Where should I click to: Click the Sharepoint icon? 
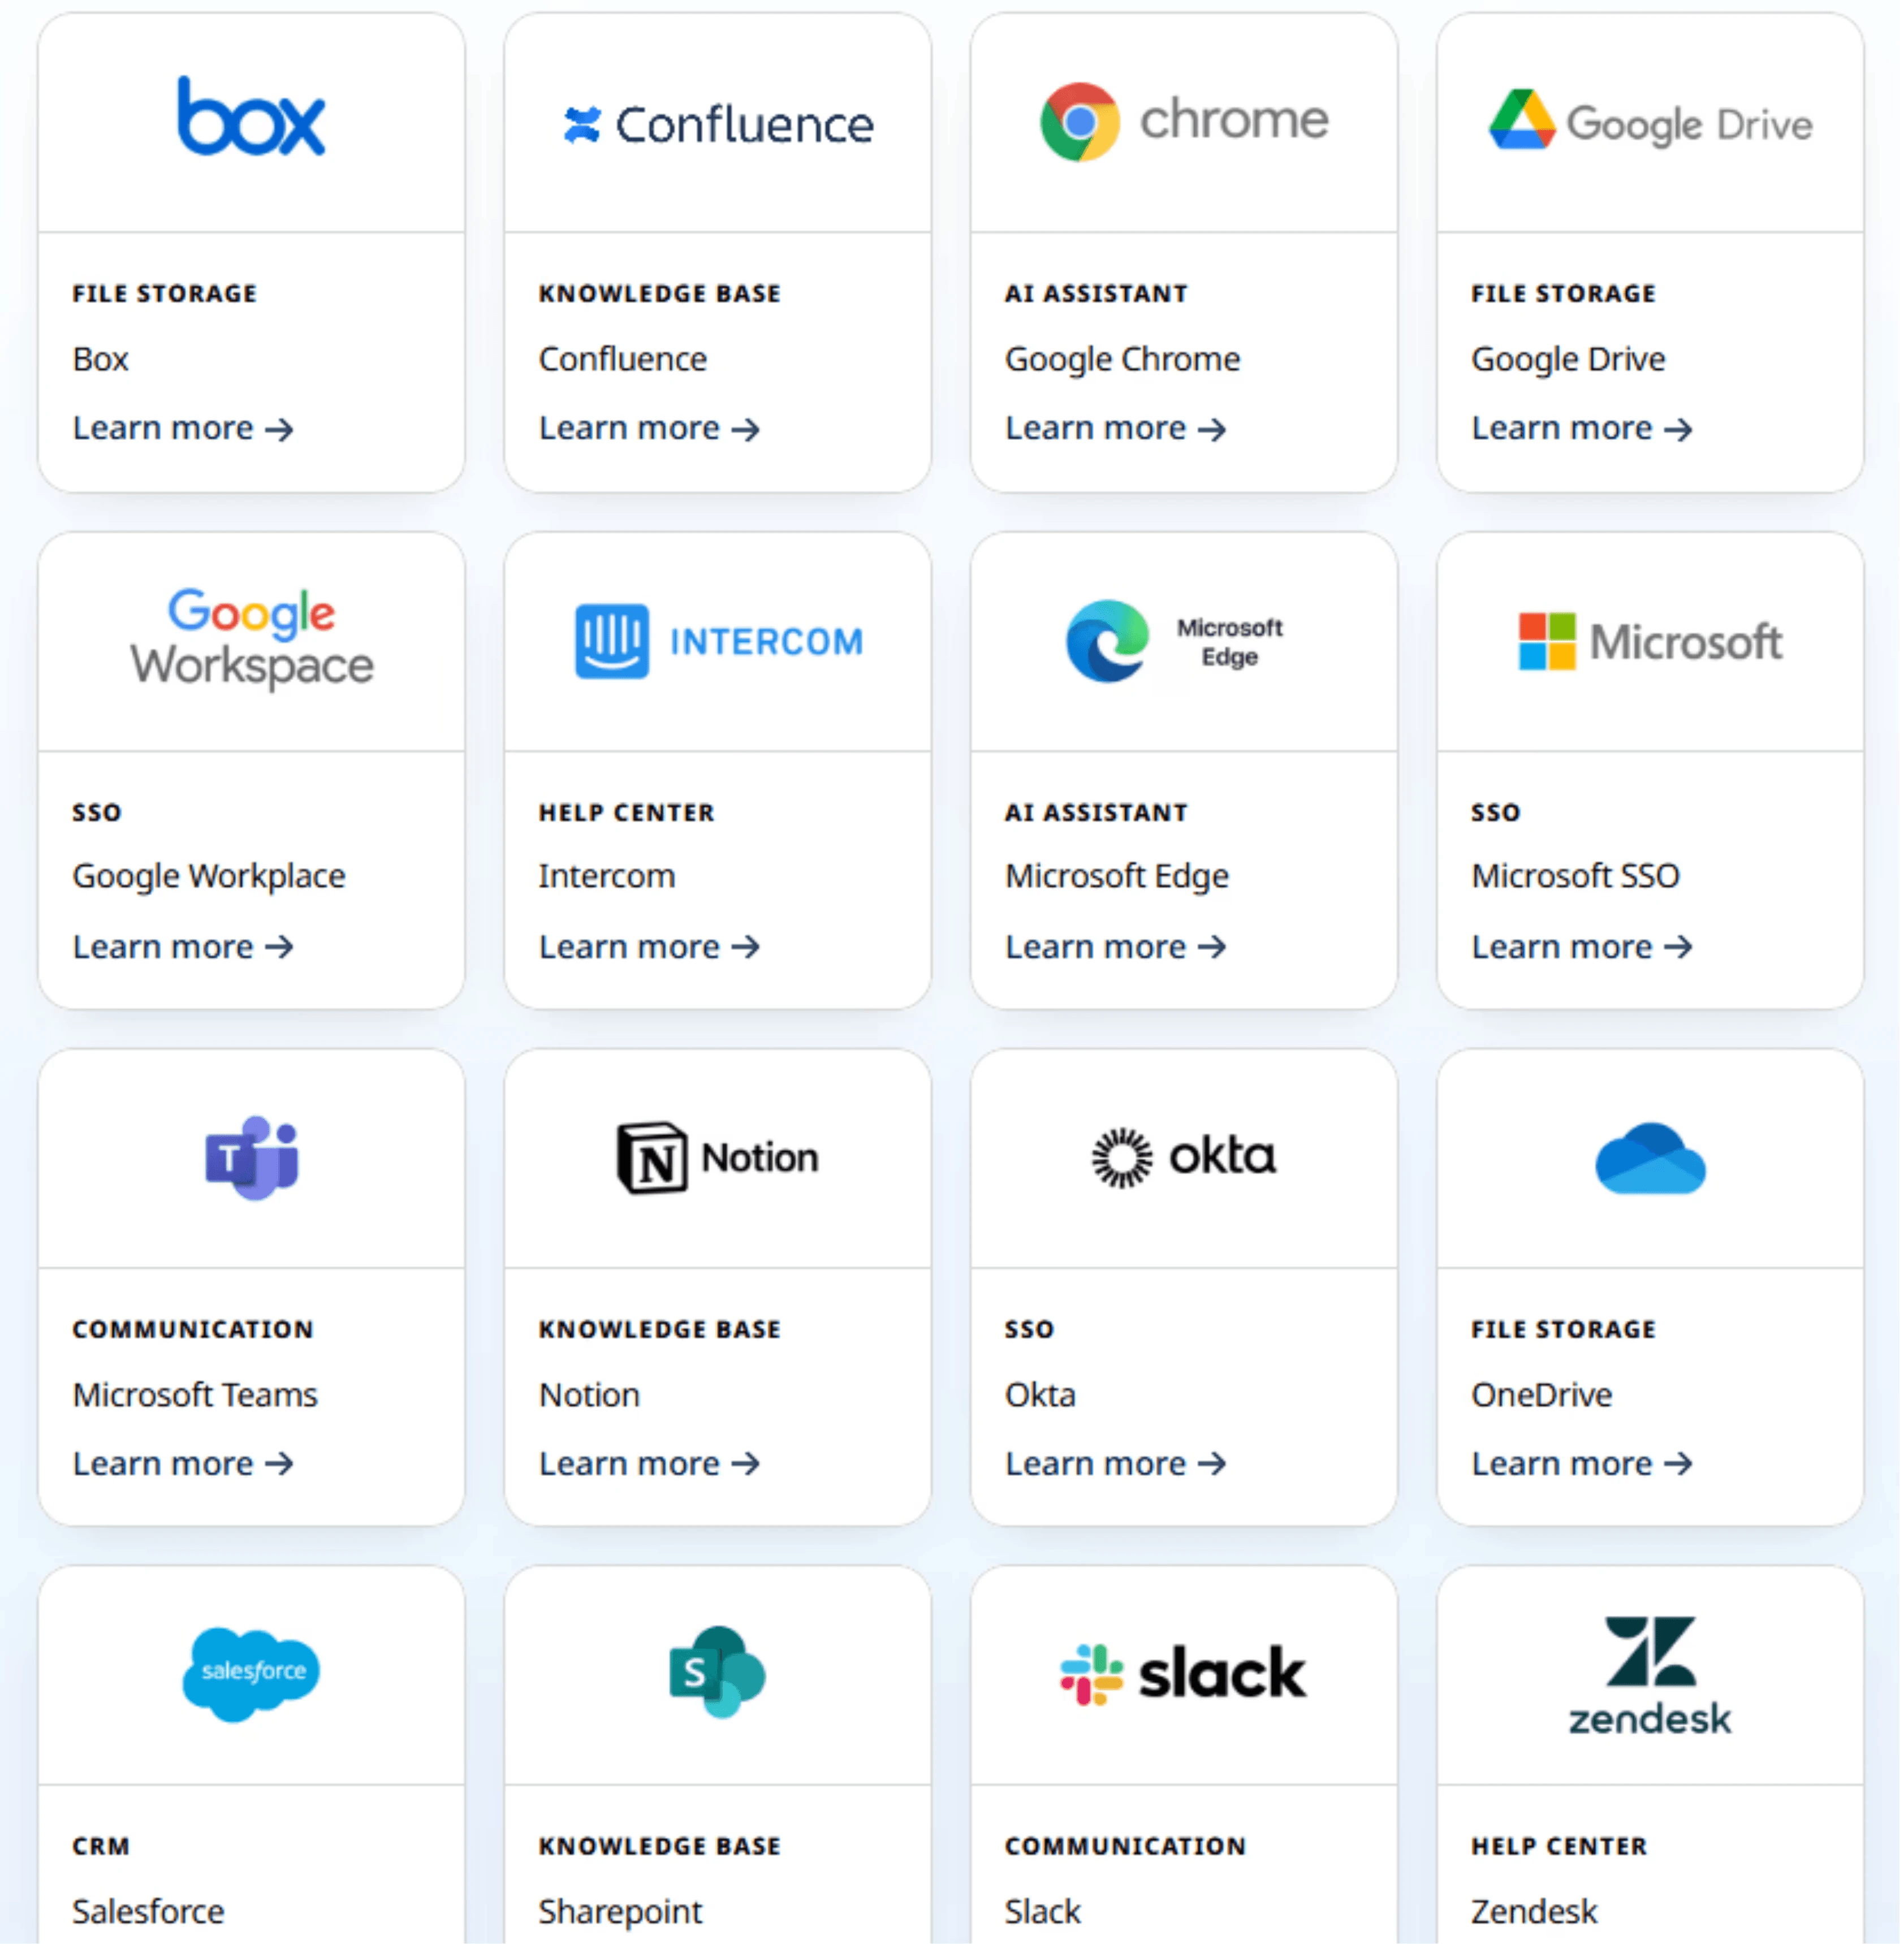click(x=717, y=1672)
